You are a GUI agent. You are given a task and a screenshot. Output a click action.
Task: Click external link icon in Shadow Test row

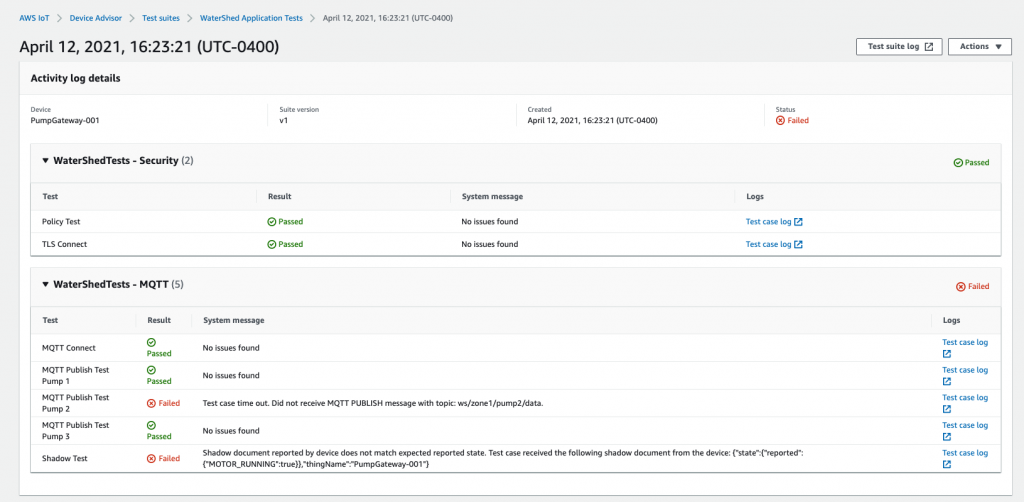[946, 464]
